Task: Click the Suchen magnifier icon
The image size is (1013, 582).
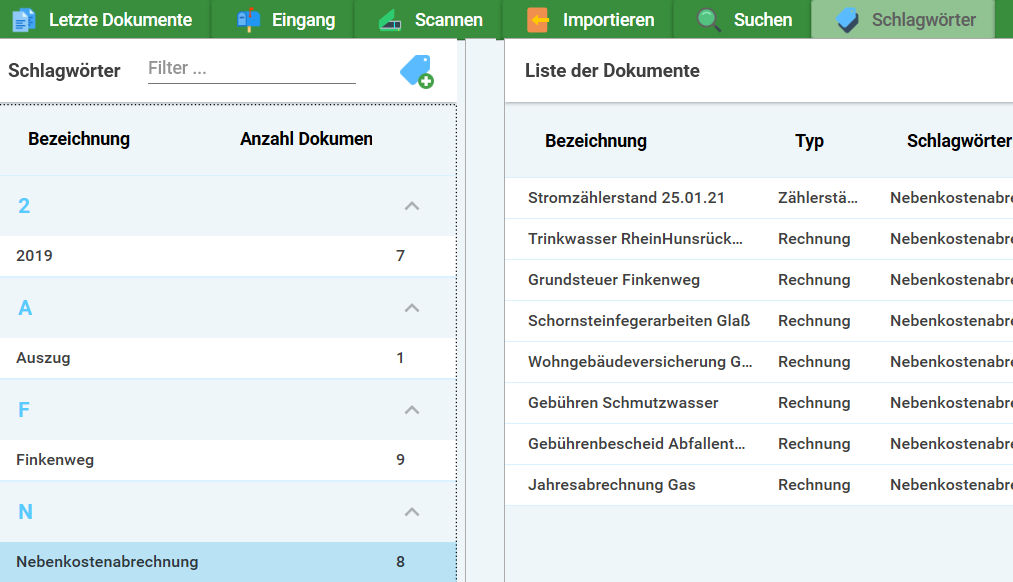Action: point(709,20)
